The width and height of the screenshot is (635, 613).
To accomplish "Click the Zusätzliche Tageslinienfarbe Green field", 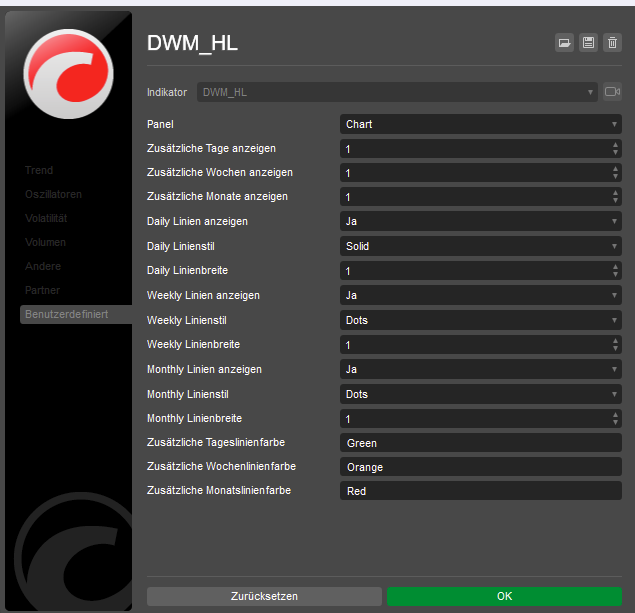I will pyautogui.click(x=481, y=442).
